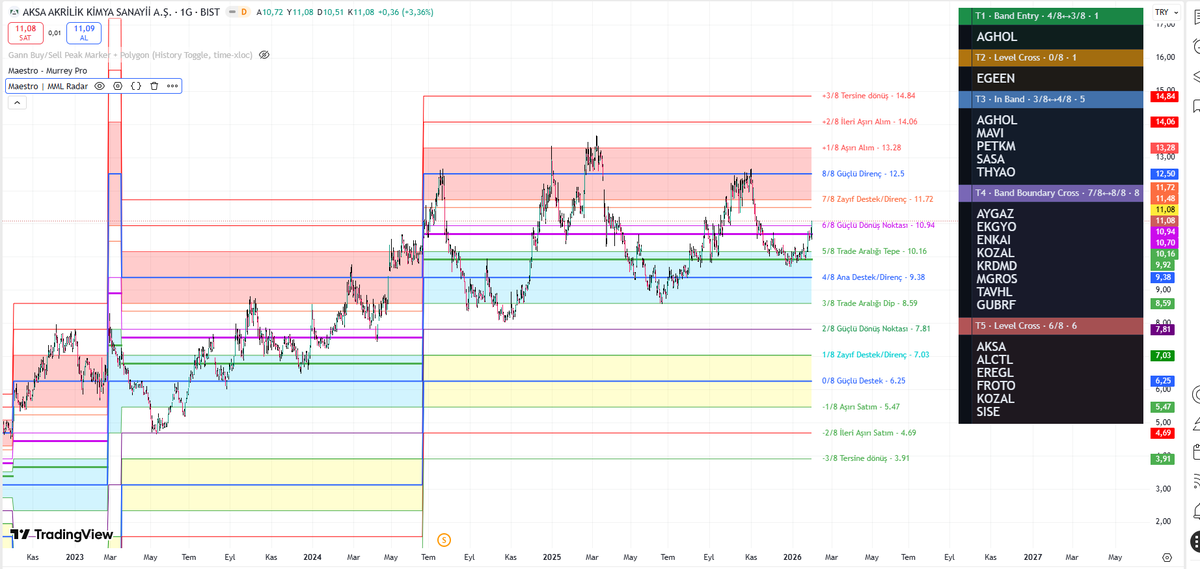Click the T2 Level Cross 0/8 header
The width and height of the screenshot is (1200, 569).
point(1051,58)
